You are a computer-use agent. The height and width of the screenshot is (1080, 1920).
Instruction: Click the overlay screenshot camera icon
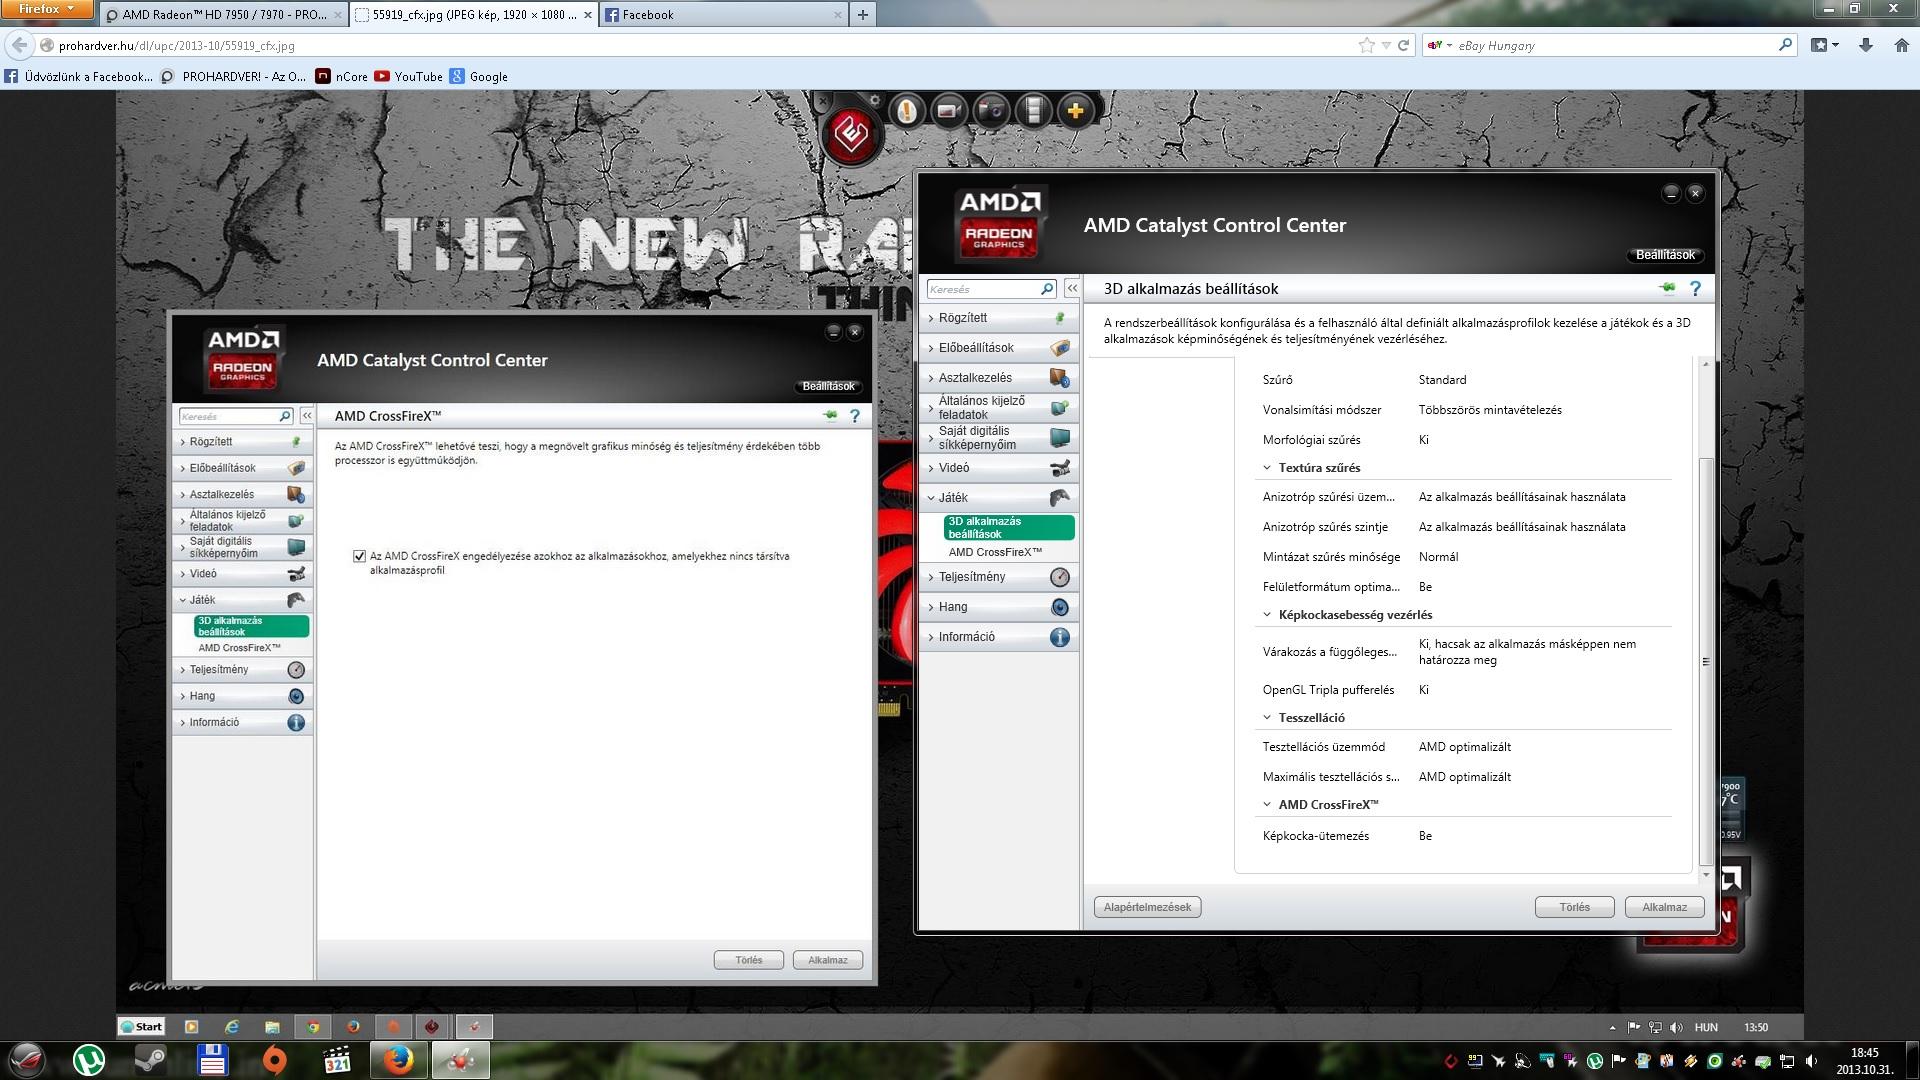(x=992, y=111)
